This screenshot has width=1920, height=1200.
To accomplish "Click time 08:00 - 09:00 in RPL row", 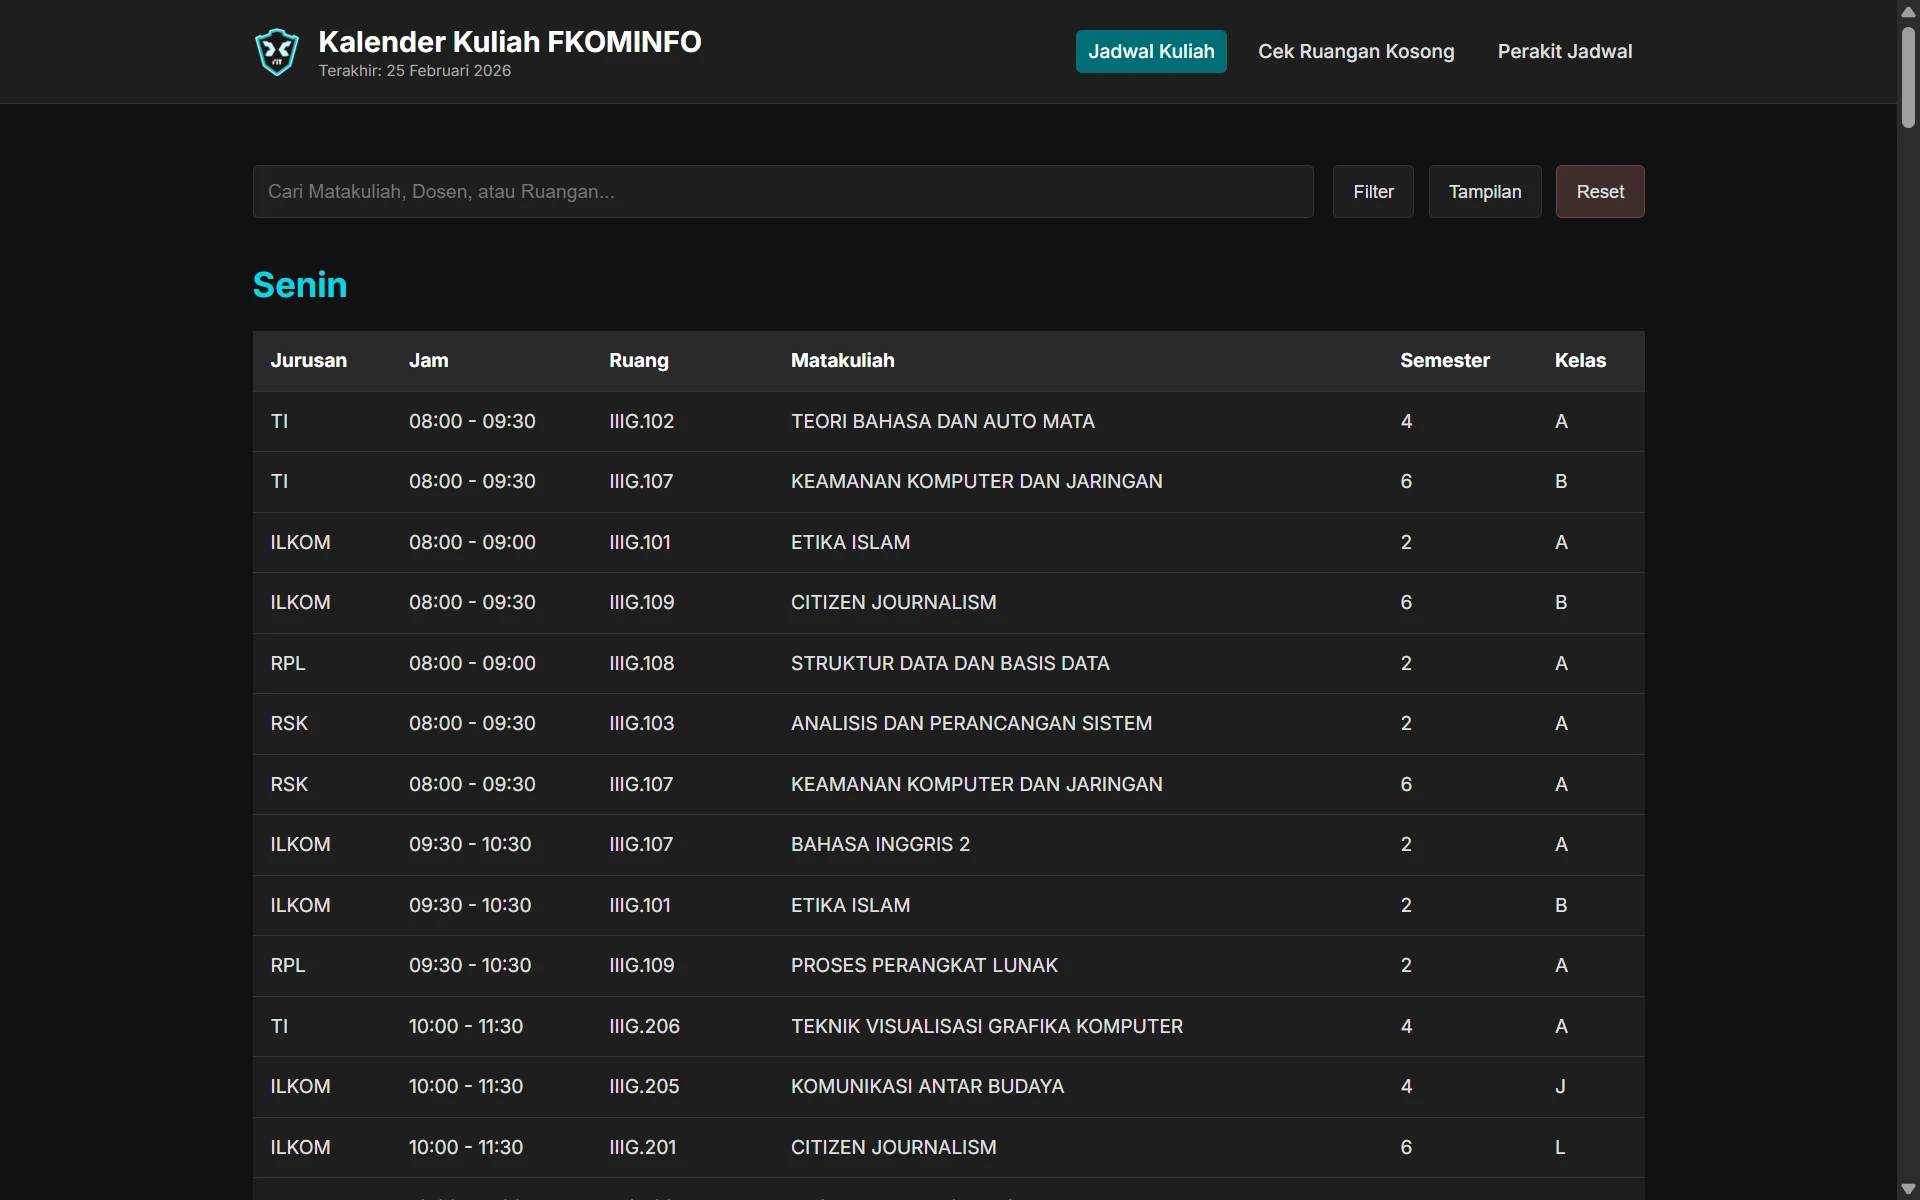I will click(x=472, y=663).
